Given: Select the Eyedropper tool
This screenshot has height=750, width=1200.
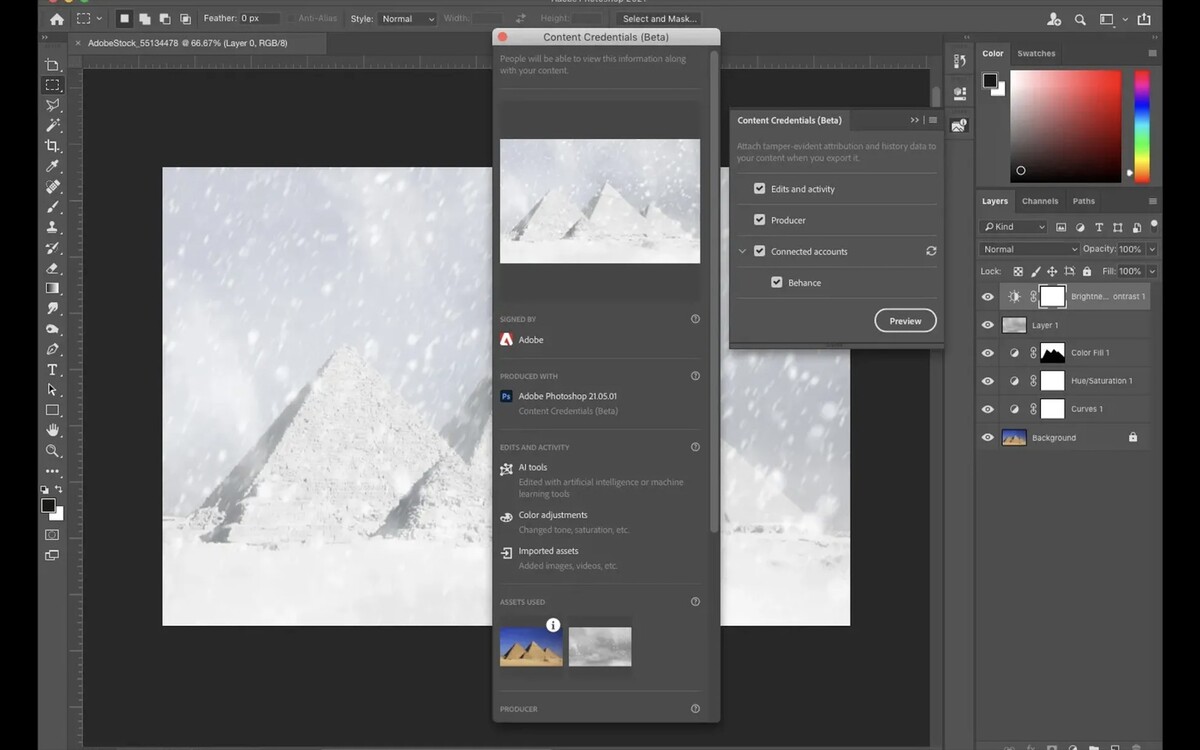Looking at the screenshot, I should pyautogui.click(x=53, y=166).
